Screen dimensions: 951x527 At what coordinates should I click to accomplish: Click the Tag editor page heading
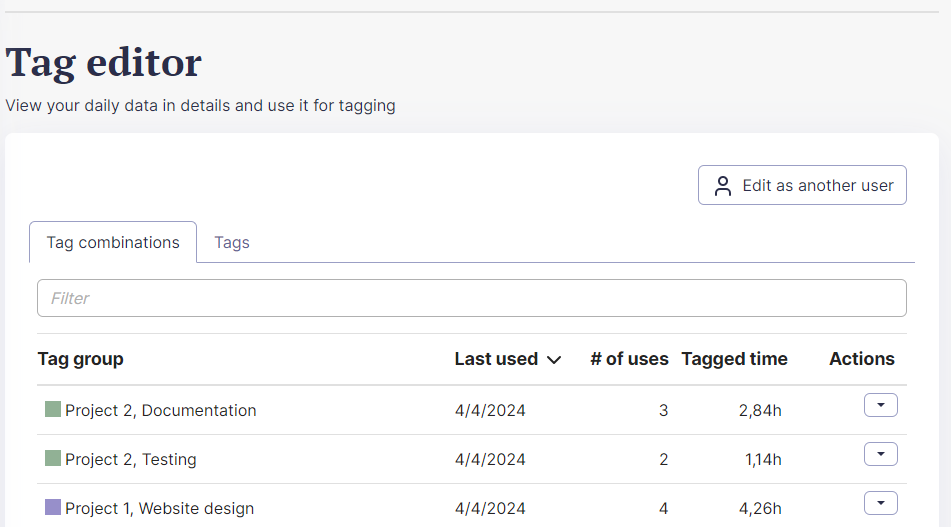[x=104, y=62]
